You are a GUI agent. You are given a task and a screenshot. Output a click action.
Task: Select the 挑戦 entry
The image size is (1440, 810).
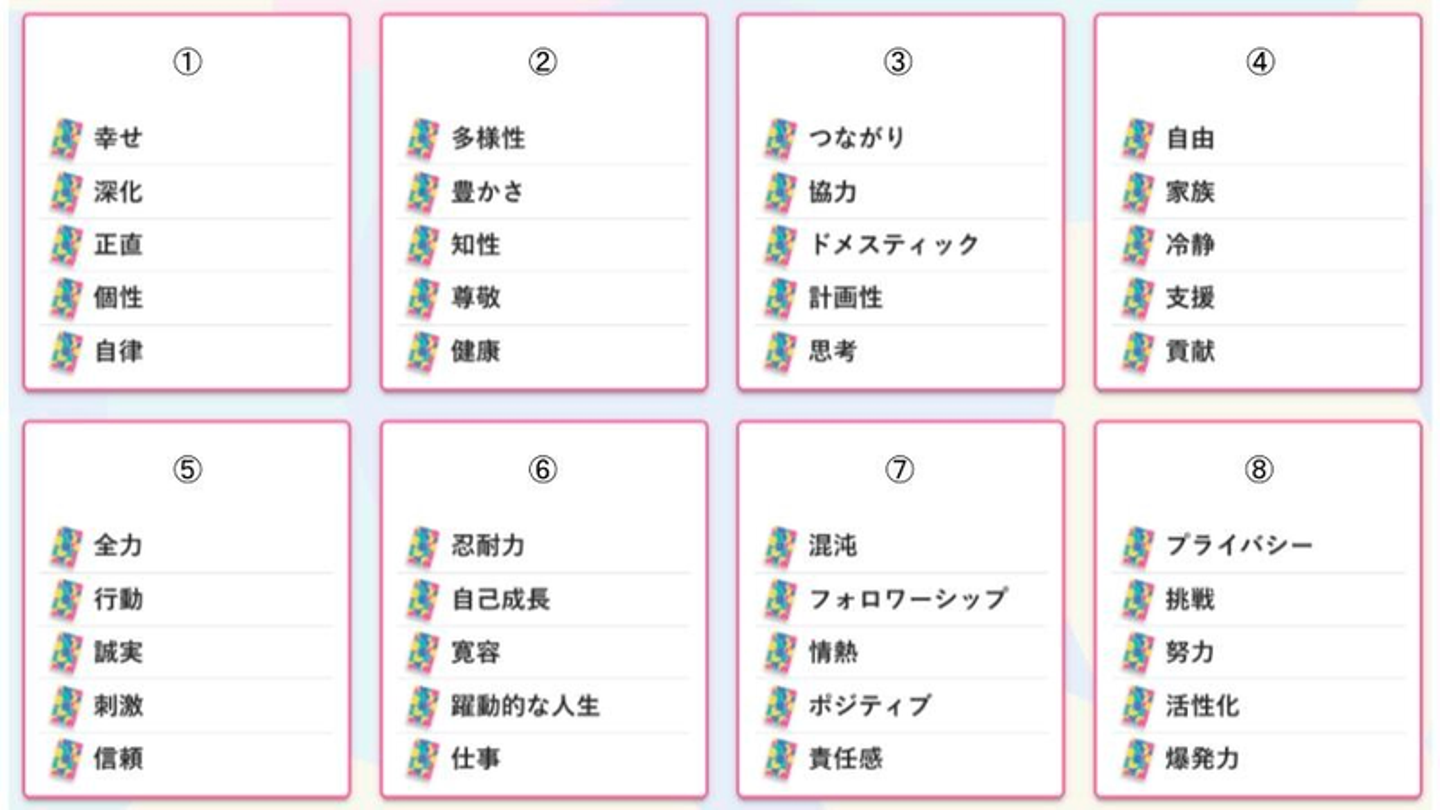[1190, 599]
